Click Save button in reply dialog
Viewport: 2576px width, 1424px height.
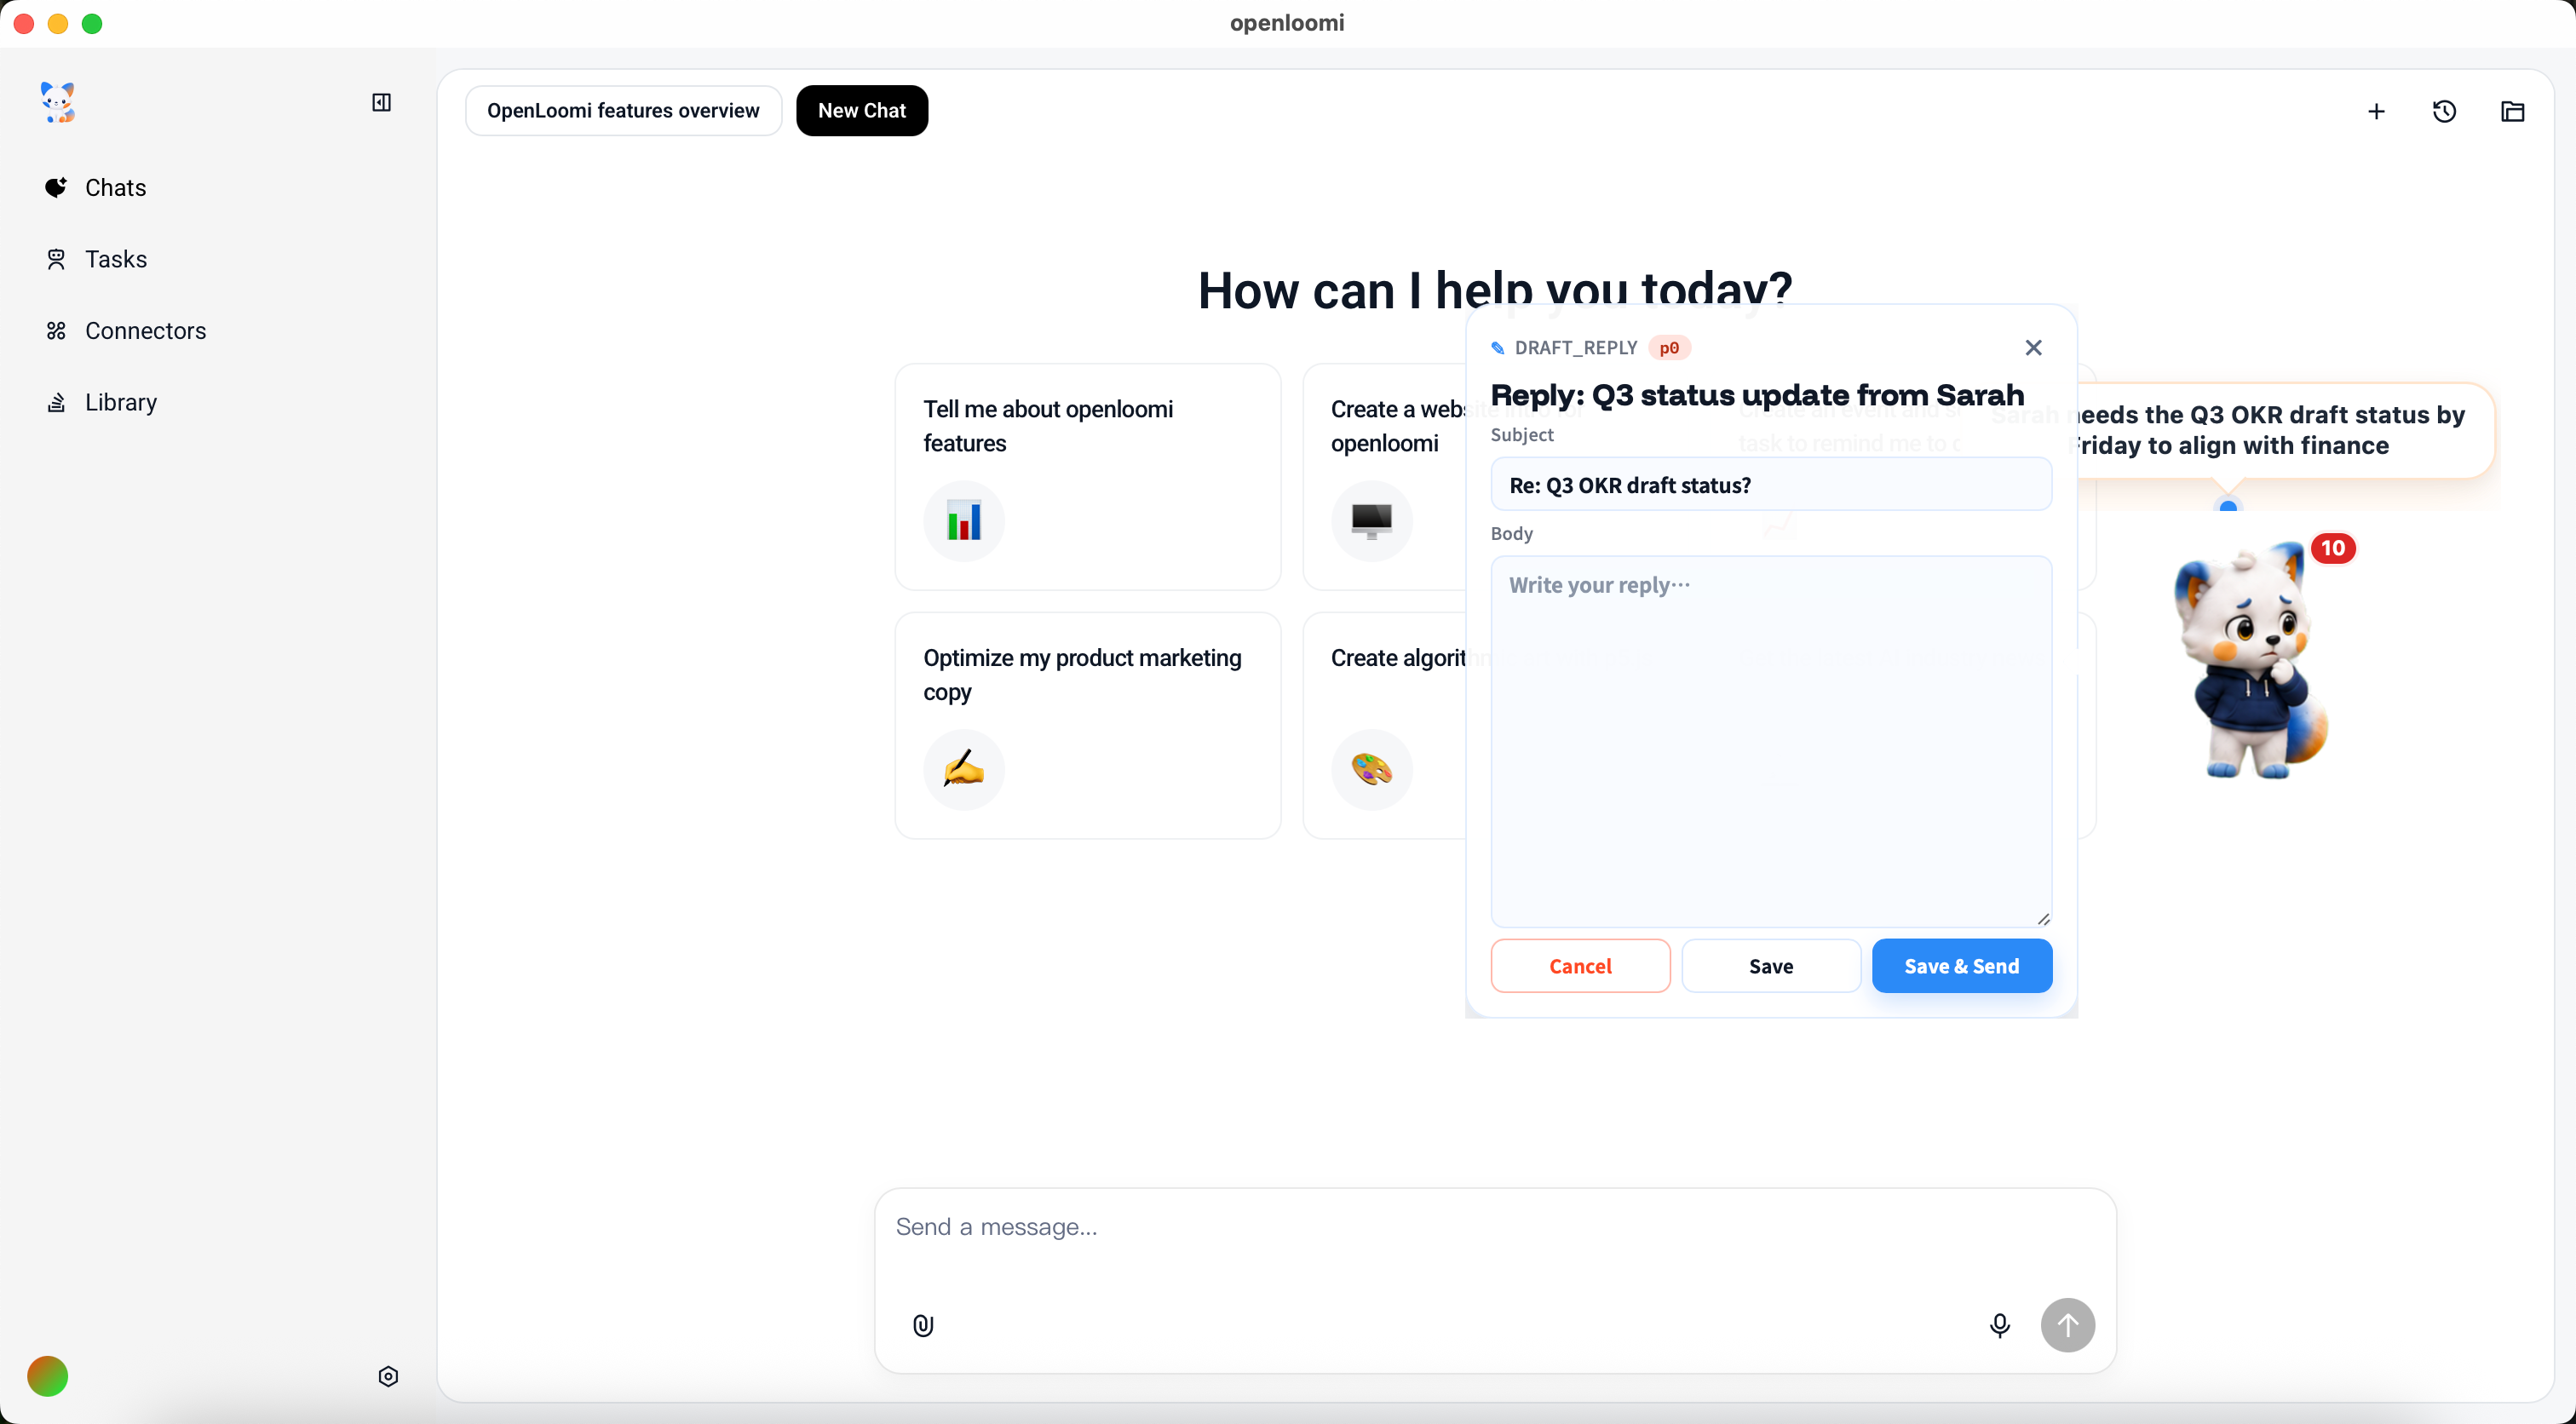pyautogui.click(x=1771, y=966)
